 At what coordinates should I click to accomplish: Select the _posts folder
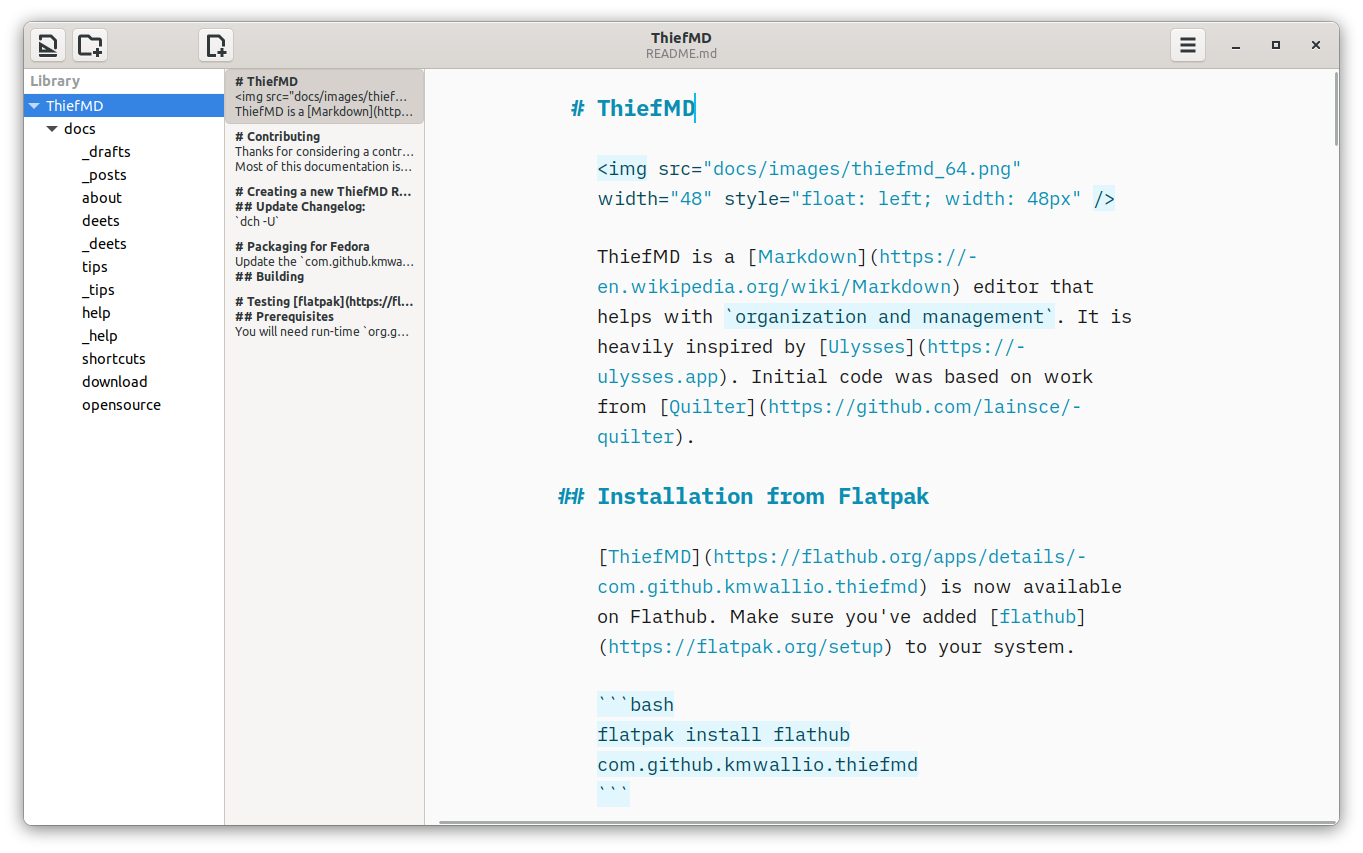coord(104,175)
